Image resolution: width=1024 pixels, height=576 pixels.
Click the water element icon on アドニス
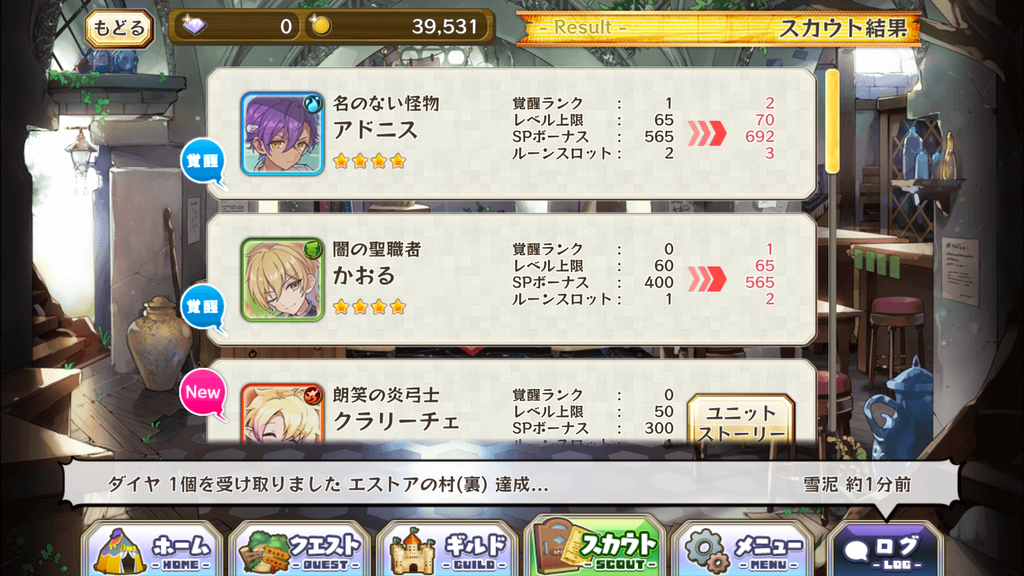(x=313, y=103)
